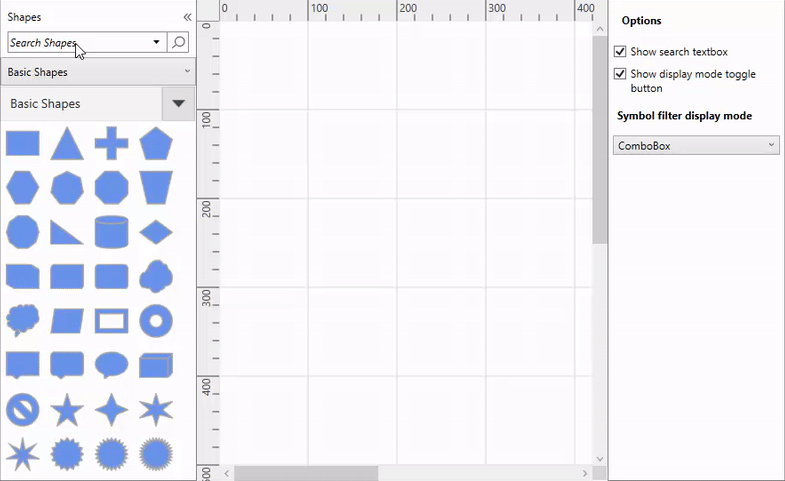The image size is (785, 481).
Task: Click the diagram's vertical scrollbar thumb
Action: tap(600, 140)
